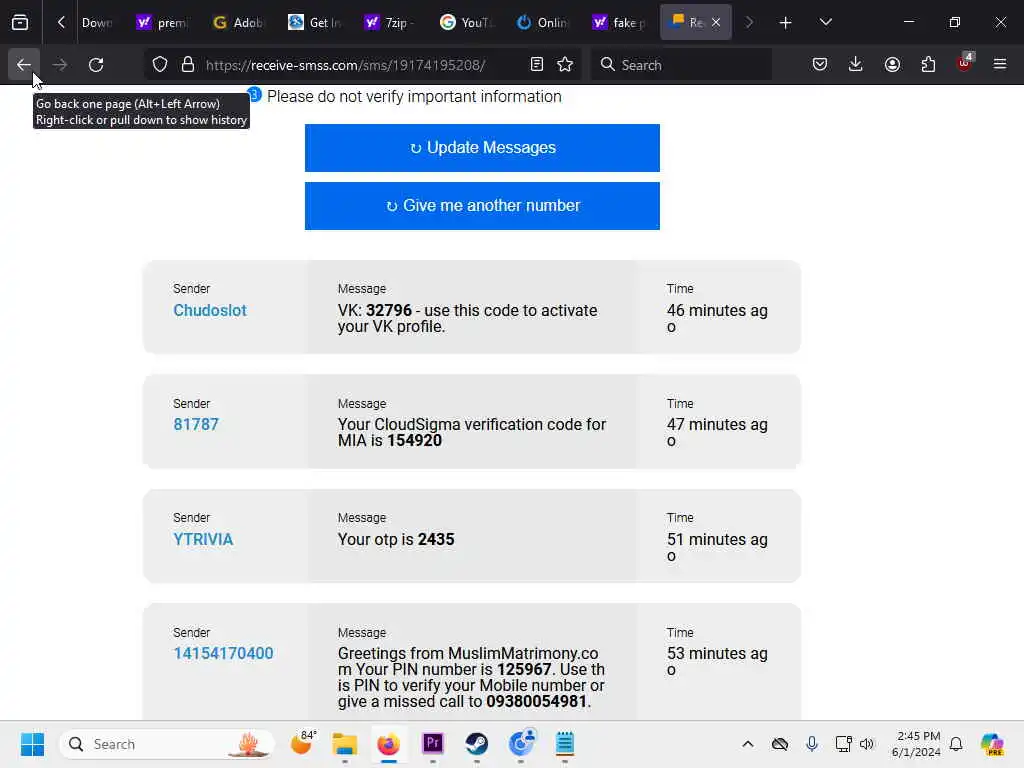This screenshot has height=768, width=1024.
Task: Switch to the Yahoo 'prem' tab
Action: click(162, 23)
